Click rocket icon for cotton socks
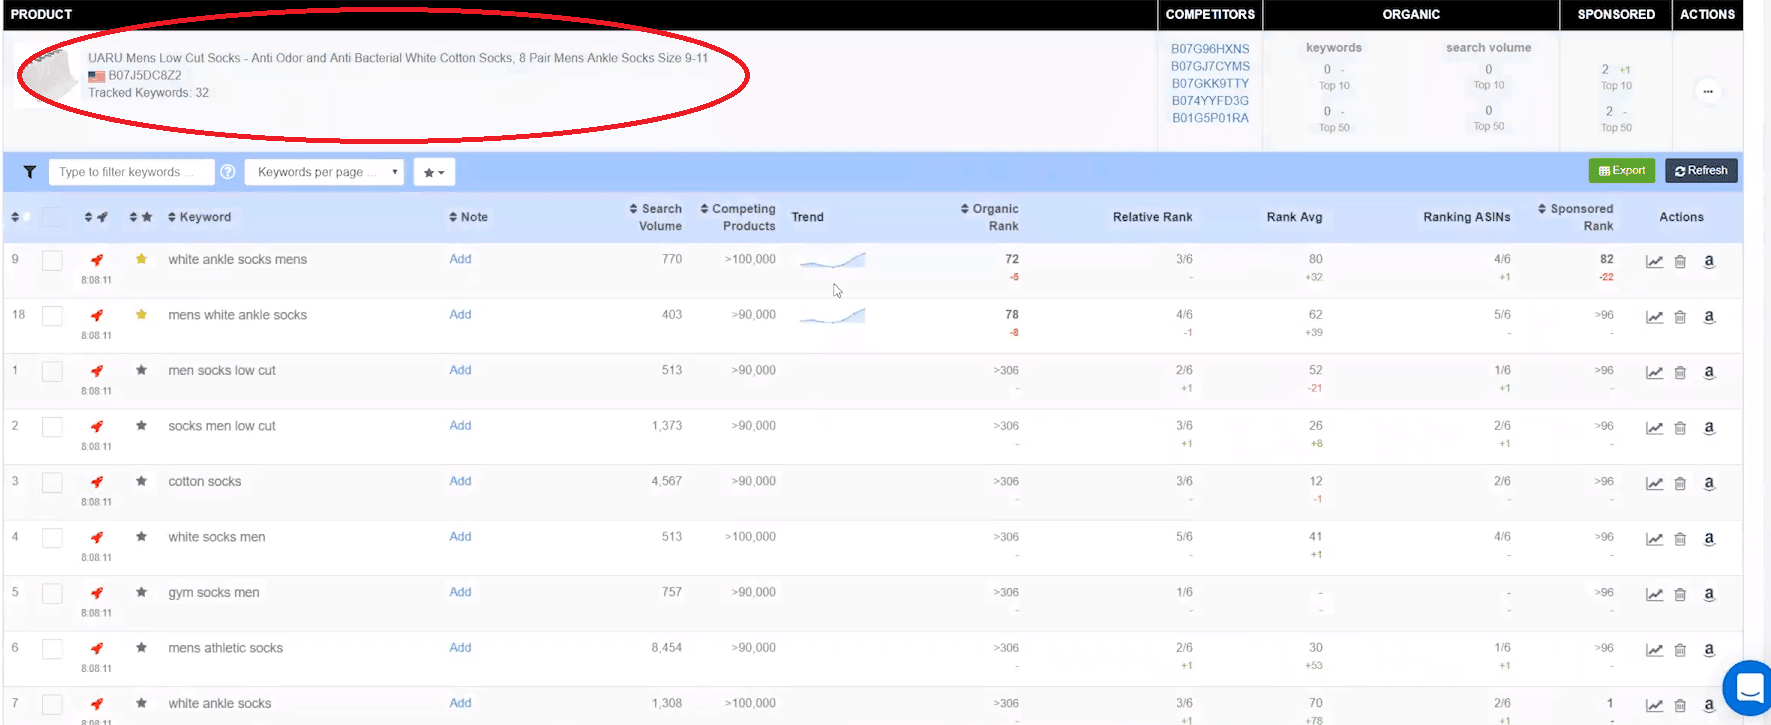Viewport: 1771px width, 725px height. (x=97, y=482)
